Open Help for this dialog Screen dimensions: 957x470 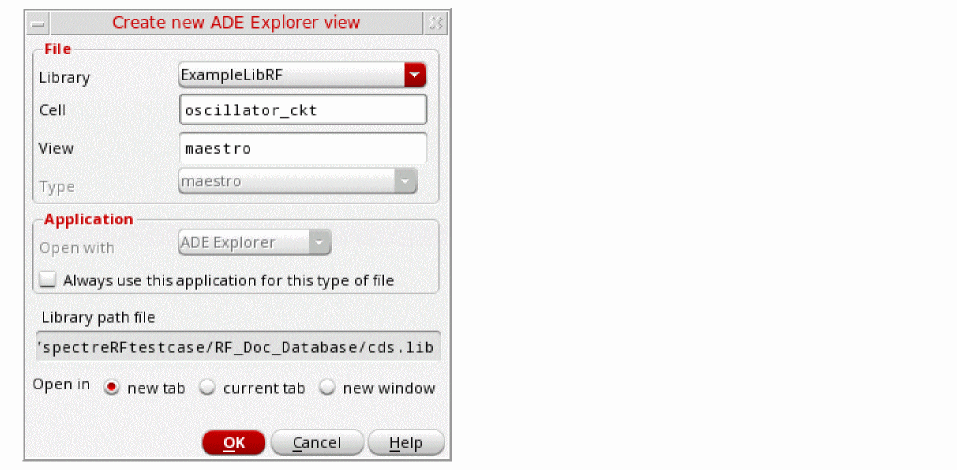[406, 443]
